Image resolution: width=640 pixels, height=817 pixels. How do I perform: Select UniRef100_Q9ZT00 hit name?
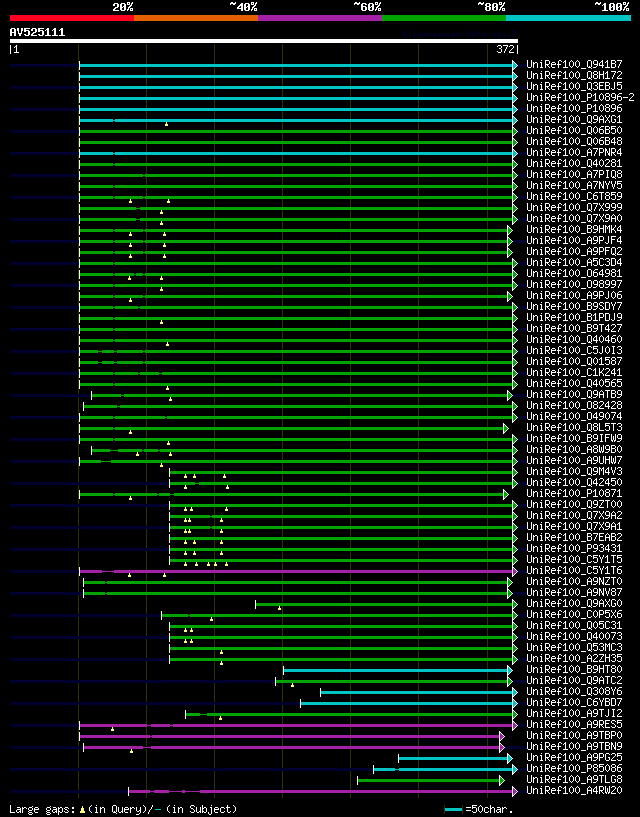574,504
